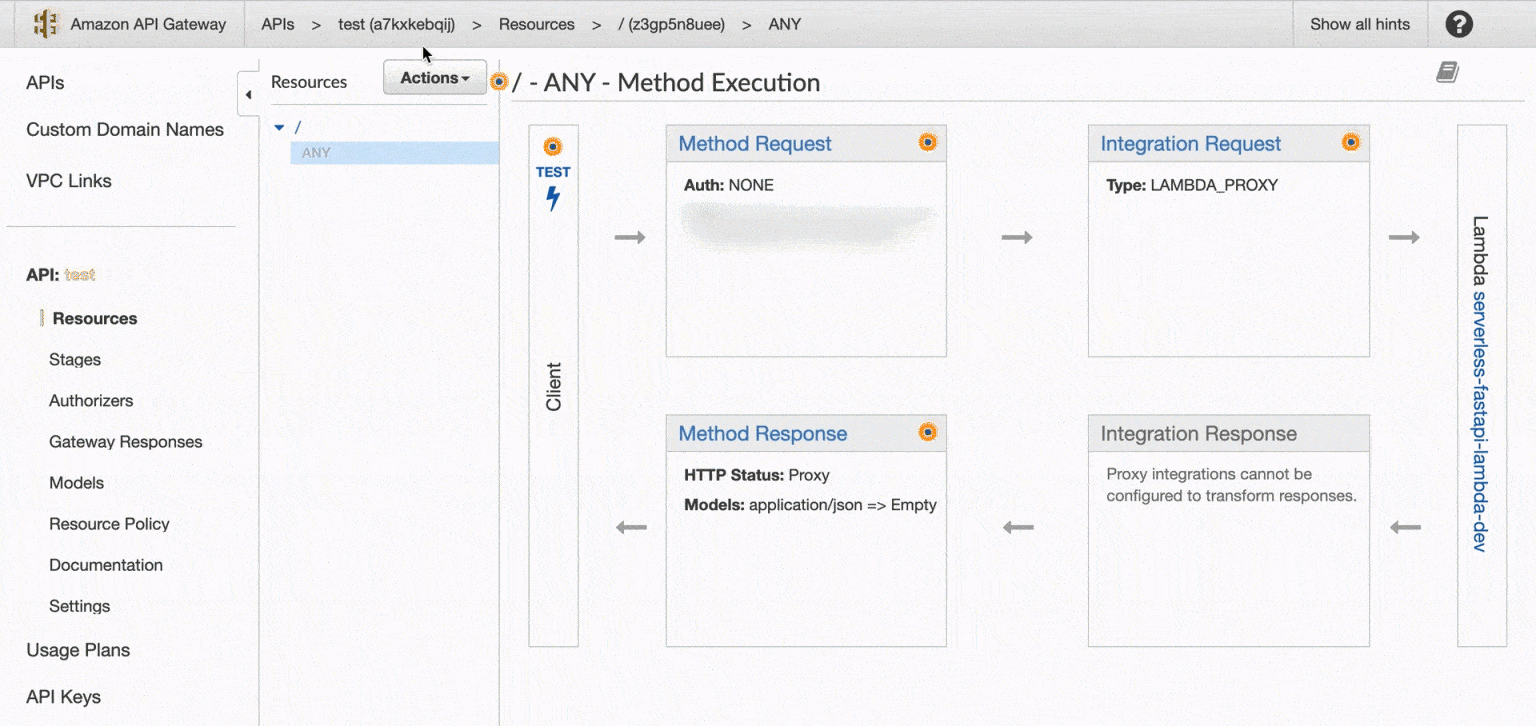Go to APIs in left sidebar
The width and height of the screenshot is (1536, 726).
point(45,83)
